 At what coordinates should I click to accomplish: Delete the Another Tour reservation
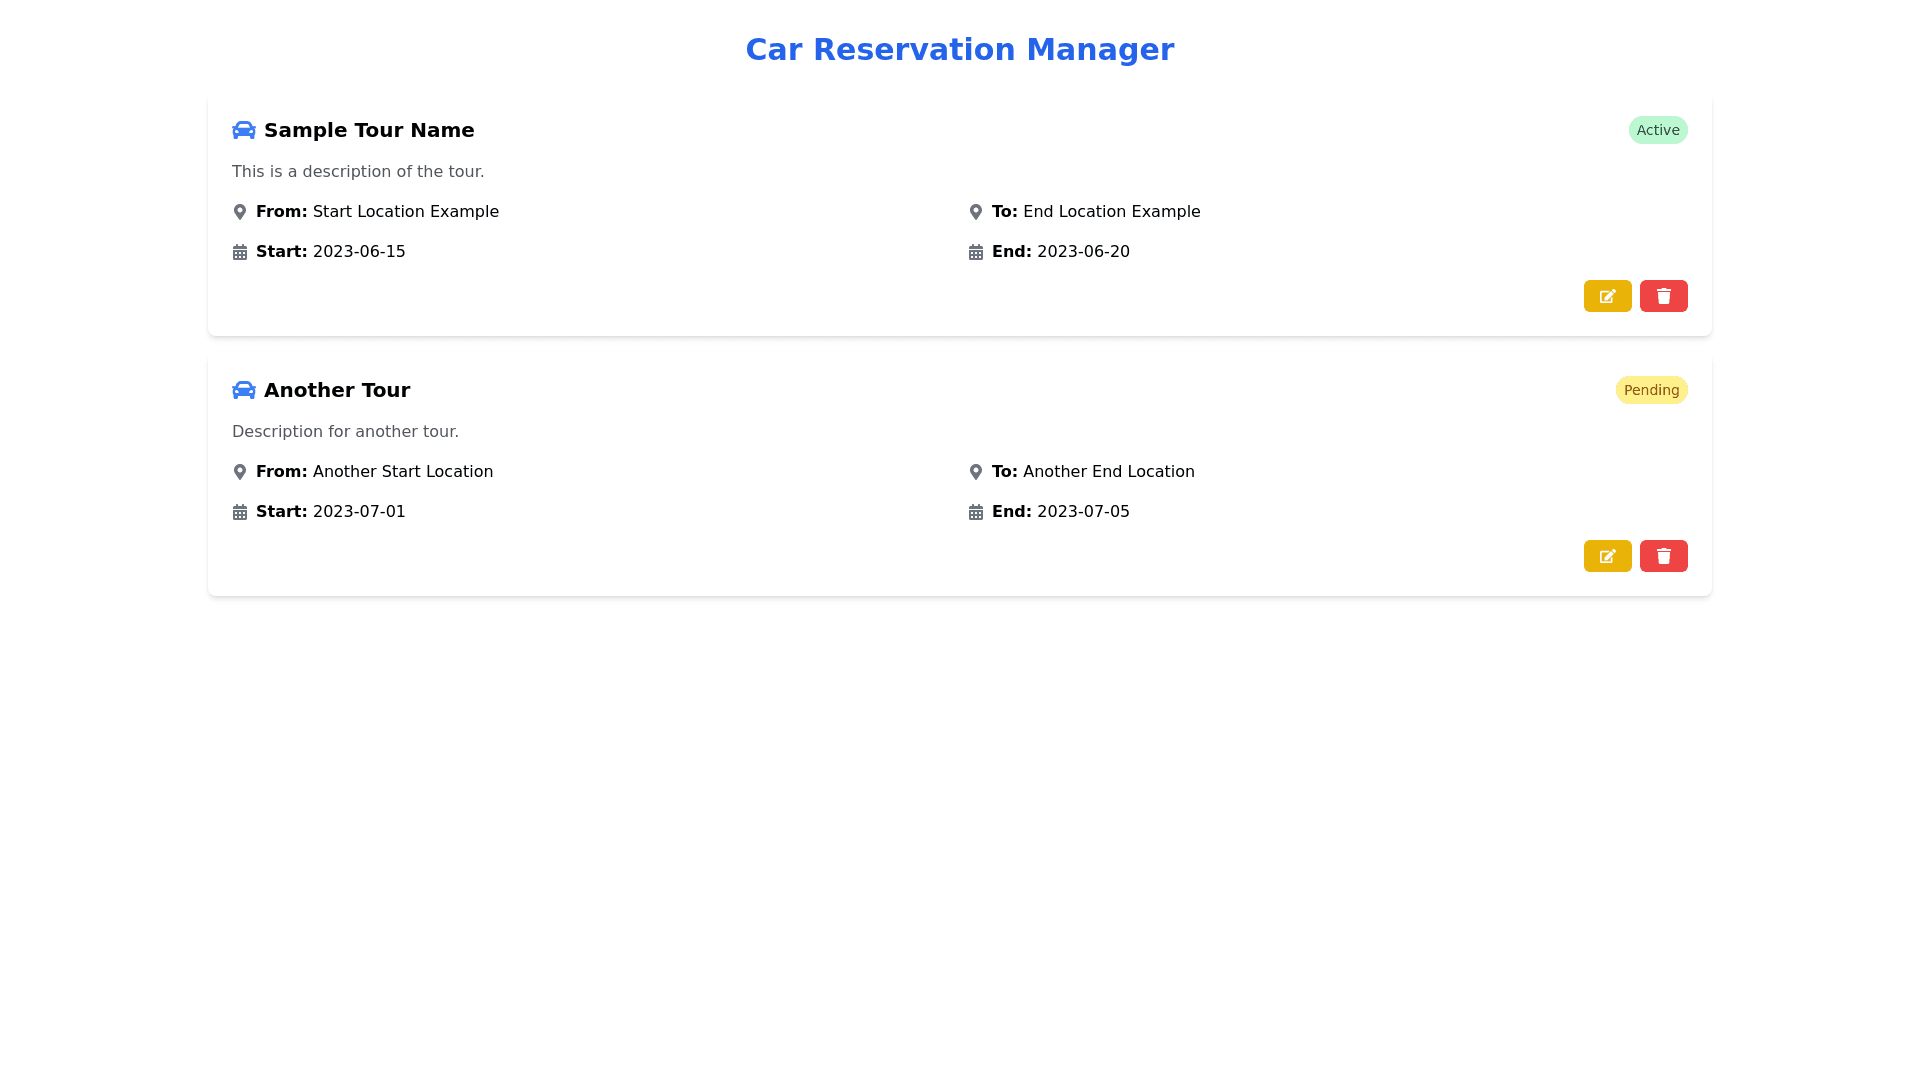point(1663,556)
